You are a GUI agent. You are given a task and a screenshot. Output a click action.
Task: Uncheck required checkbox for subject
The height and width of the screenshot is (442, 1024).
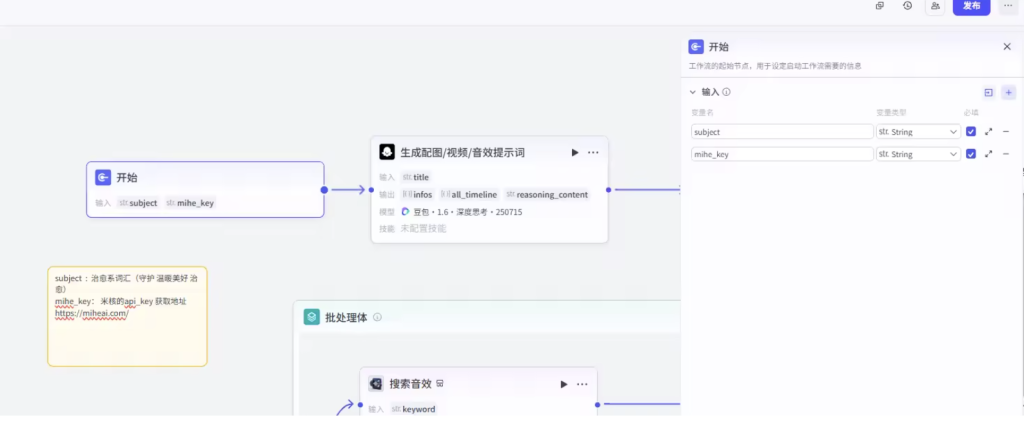971,131
